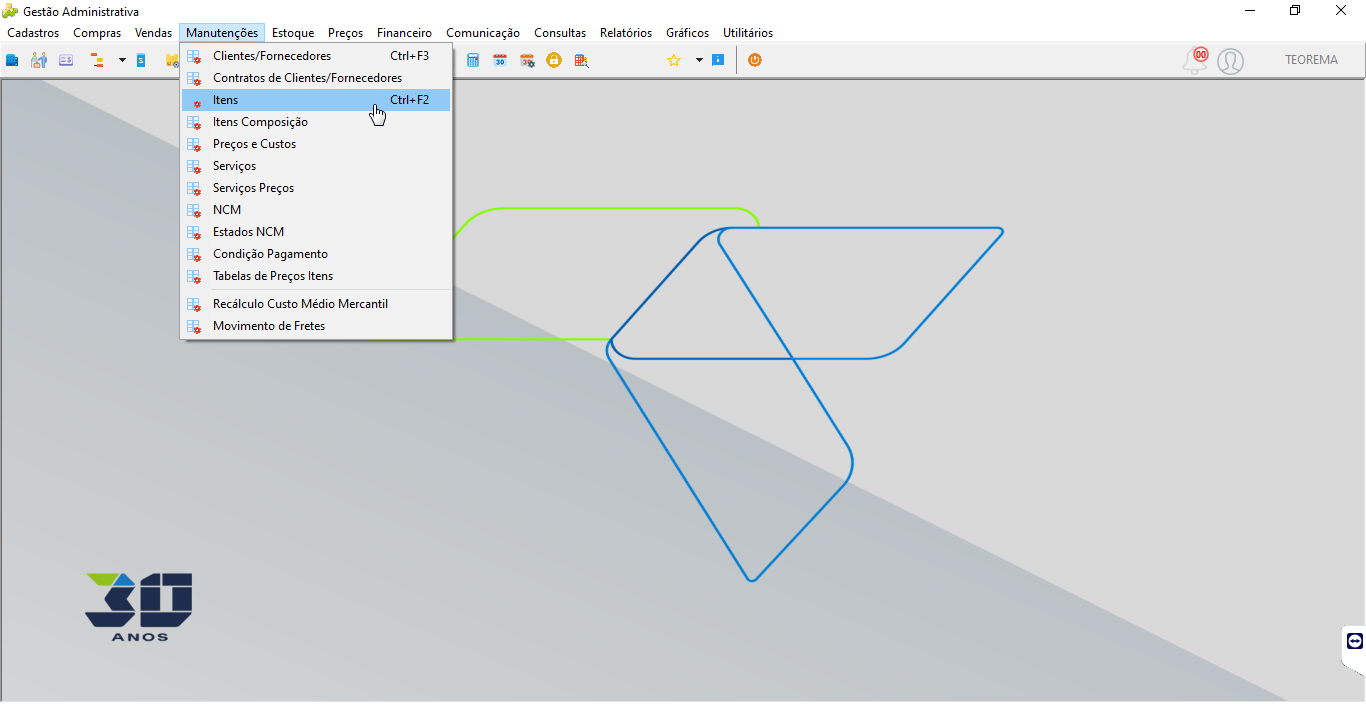Click the blue building icon in toolbar

click(x=12, y=60)
